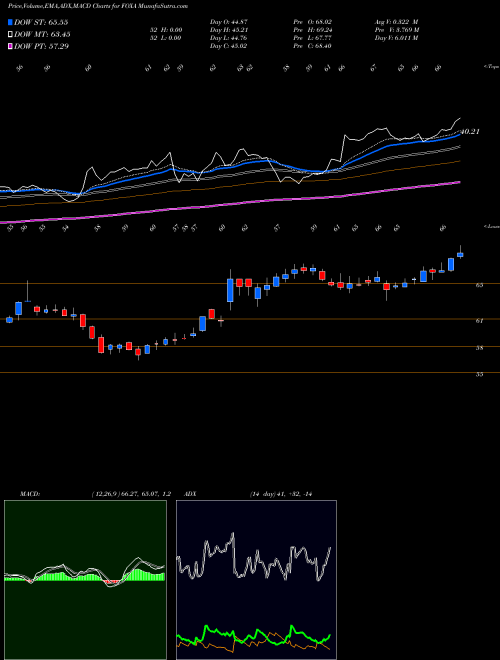This screenshot has height=660, width=500.
Task: Click the 'Day O: 44.87' value
Action: click(228, 22)
